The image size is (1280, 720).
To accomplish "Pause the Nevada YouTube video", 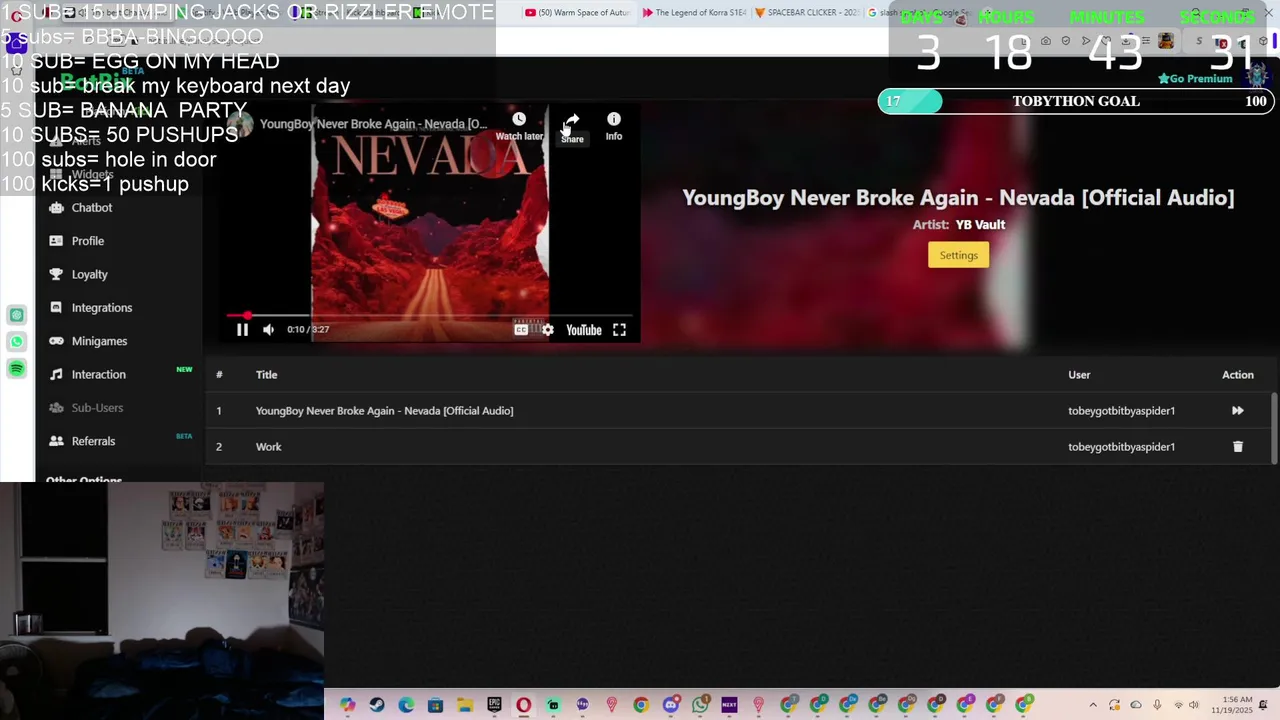I will 242,330.
